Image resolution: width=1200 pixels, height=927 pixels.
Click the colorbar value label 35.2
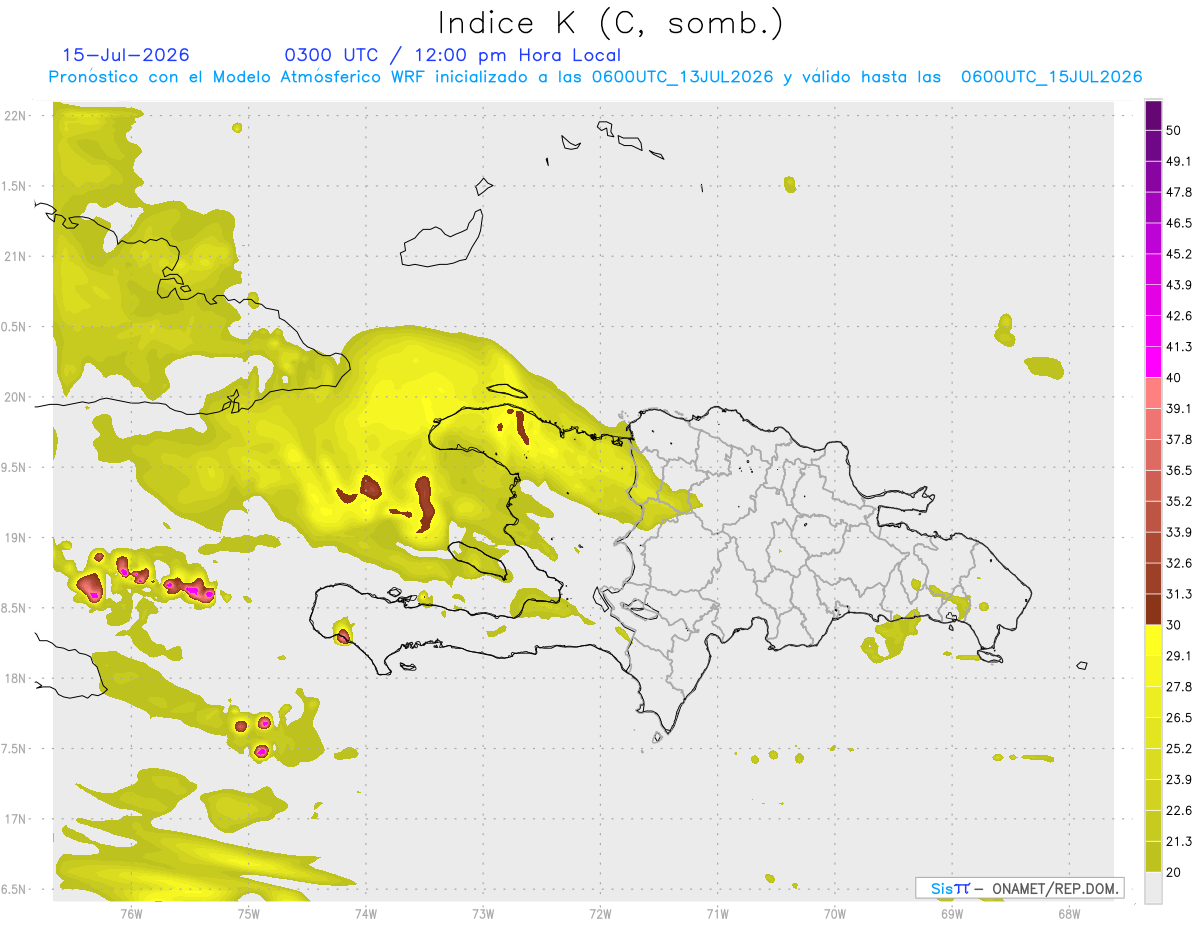(1179, 501)
